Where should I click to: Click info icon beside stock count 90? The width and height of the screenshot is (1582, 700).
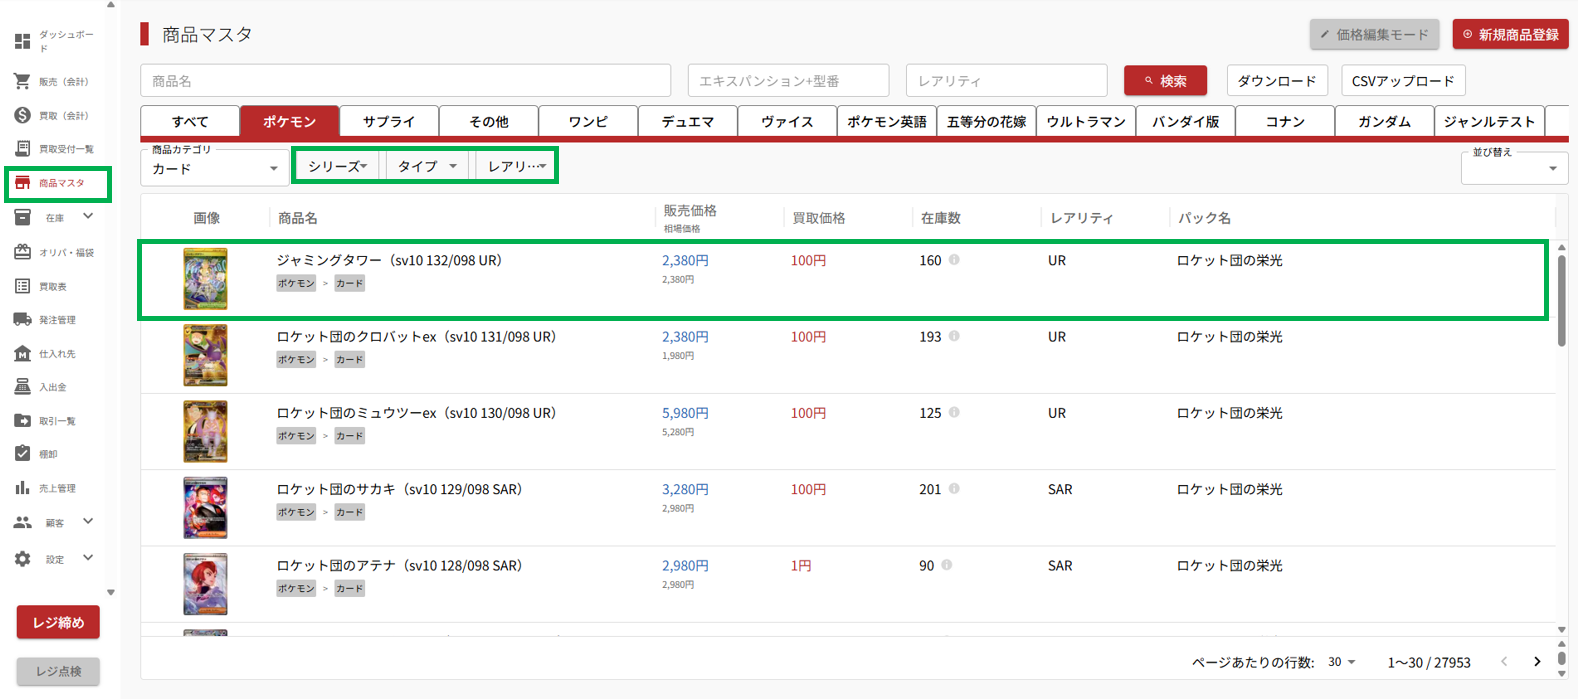tap(946, 565)
